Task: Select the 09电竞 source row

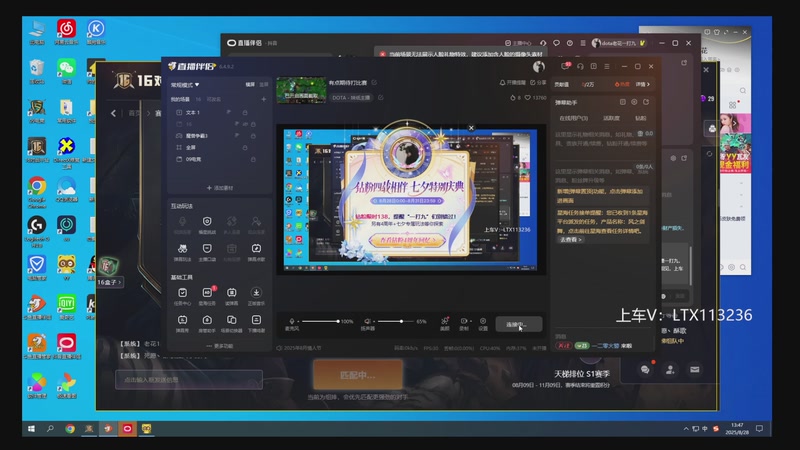Action: pos(219,159)
